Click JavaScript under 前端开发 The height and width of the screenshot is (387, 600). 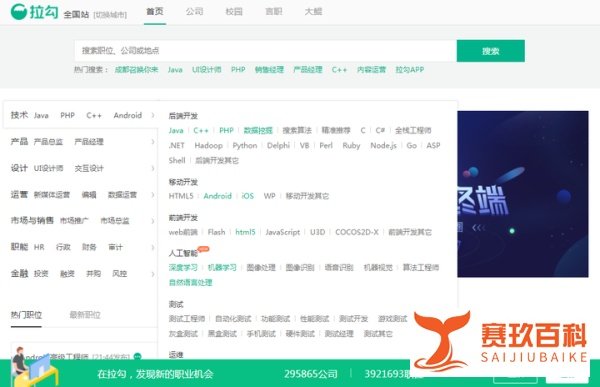(283, 232)
